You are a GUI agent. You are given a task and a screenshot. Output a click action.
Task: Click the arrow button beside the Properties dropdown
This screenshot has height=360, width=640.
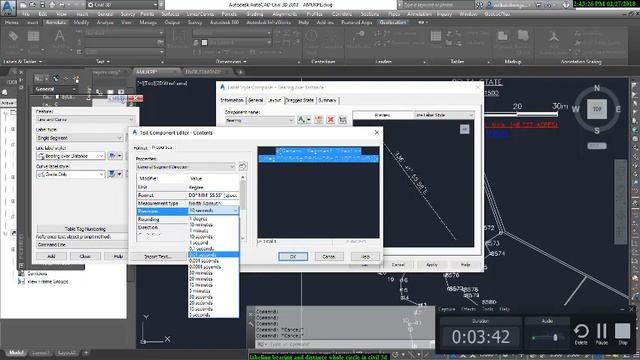tap(242, 167)
